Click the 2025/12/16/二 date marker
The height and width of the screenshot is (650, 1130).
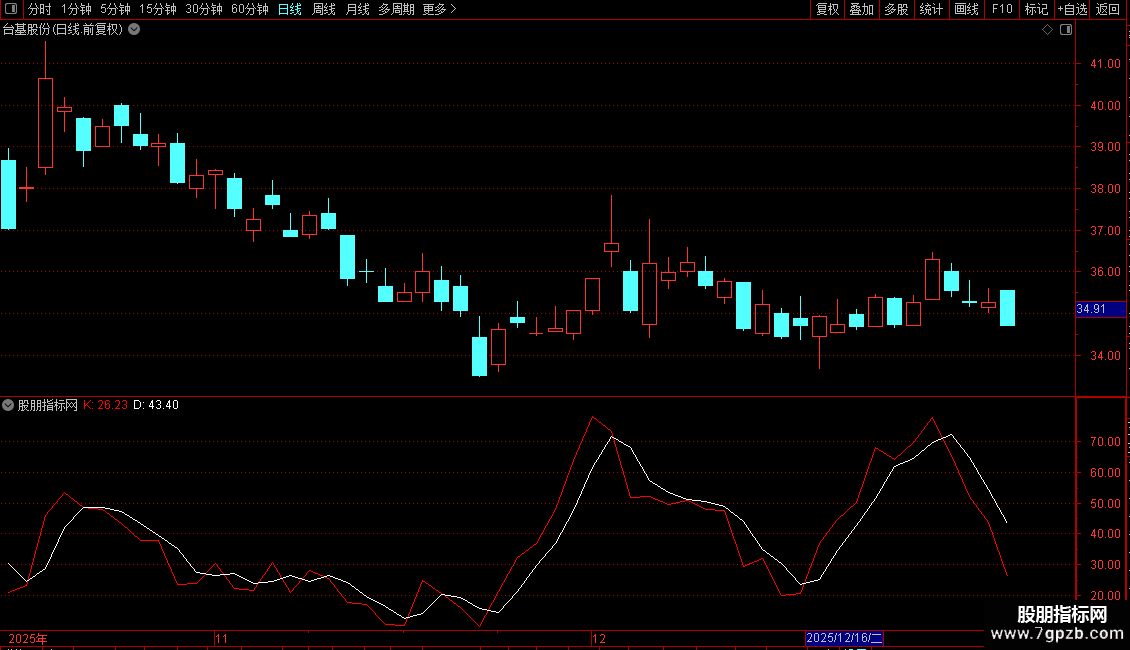tap(844, 638)
